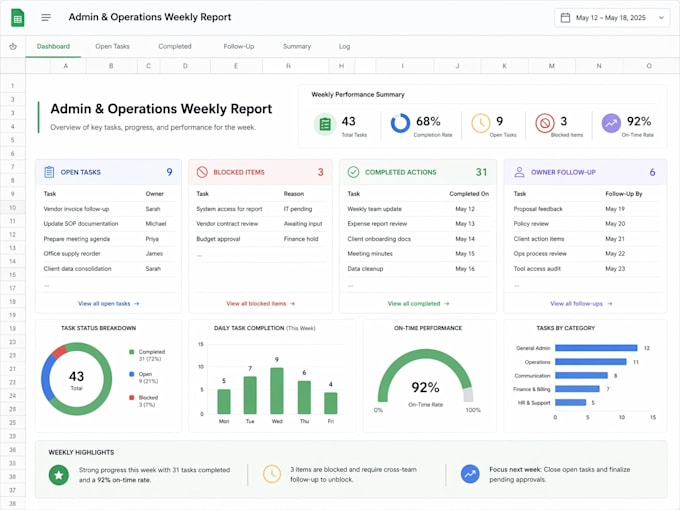The height and width of the screenshot is (510, 680).
Task: Click the Open Tasks clock icon
Action: [x=481, y=123]
